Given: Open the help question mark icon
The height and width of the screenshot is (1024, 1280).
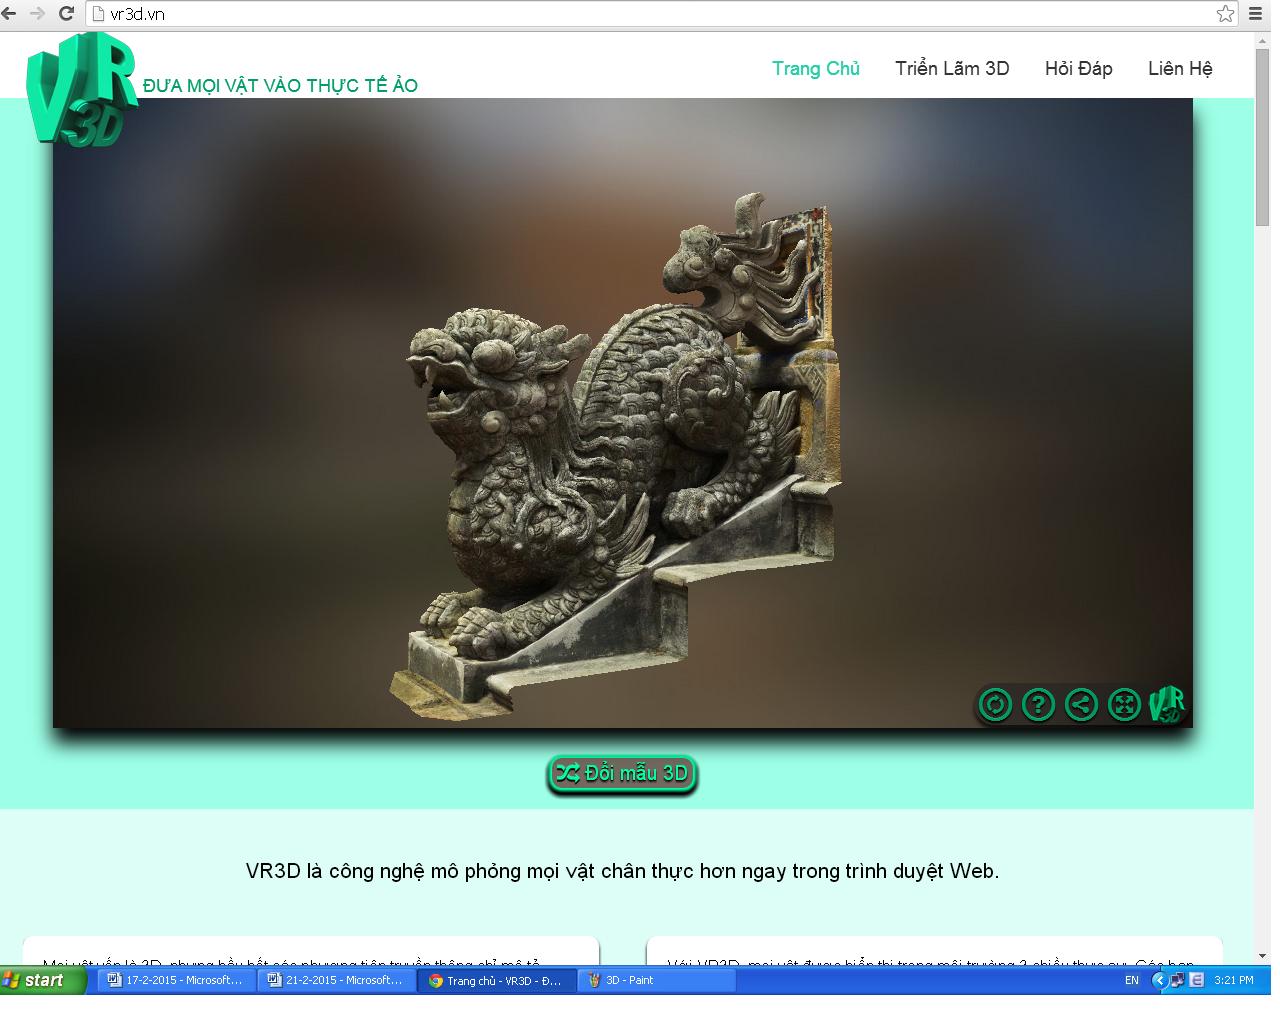Looking at the screenshot, I should point(1038,705).
